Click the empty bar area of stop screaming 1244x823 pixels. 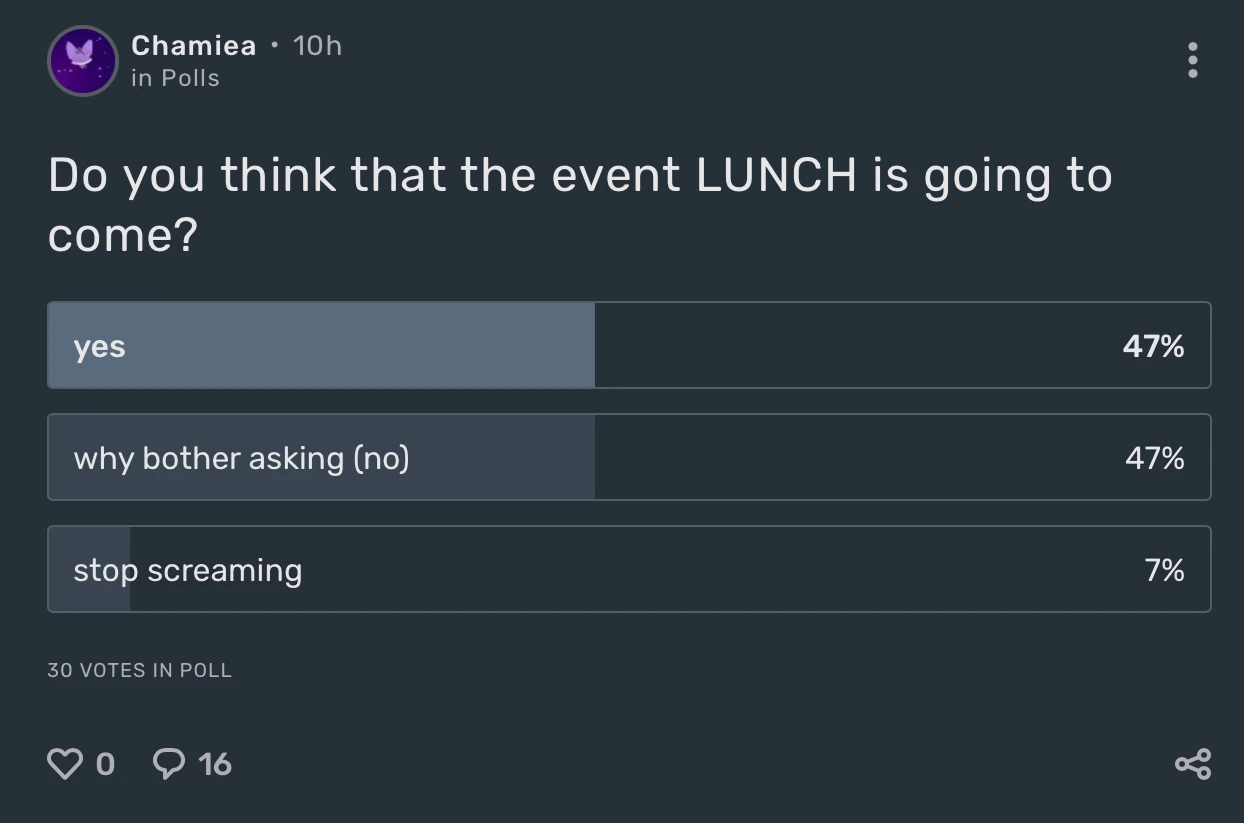(x=700, y=570)
